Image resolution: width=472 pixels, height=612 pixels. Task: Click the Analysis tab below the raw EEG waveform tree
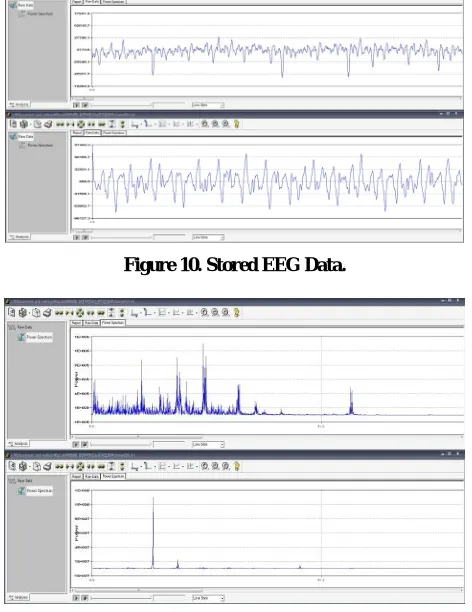click(x=19, y=237)
